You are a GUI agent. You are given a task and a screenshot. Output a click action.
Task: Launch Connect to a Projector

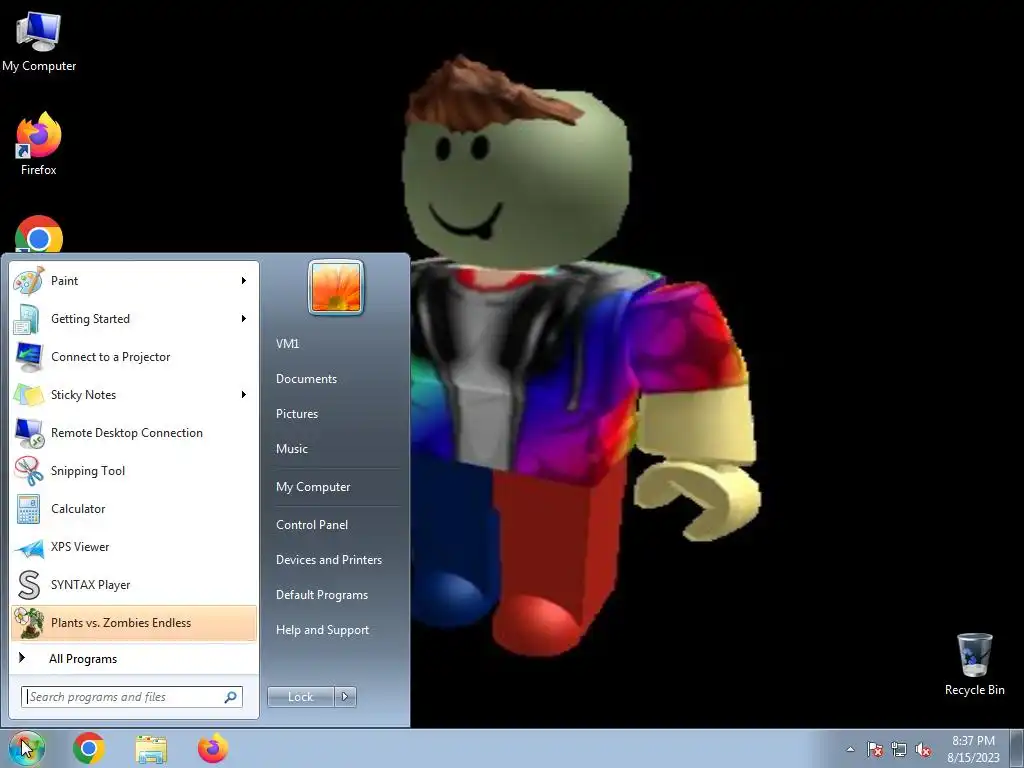pos(133,357)
